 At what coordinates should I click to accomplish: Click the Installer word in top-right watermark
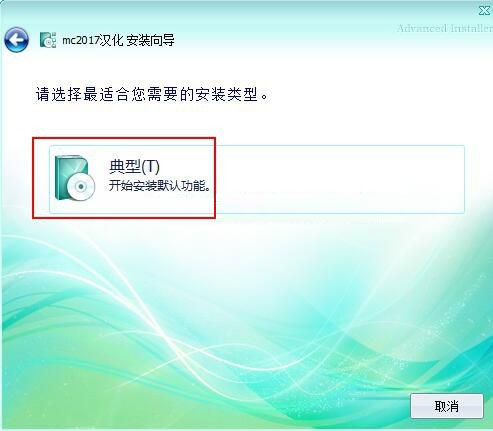click(471, 28)
